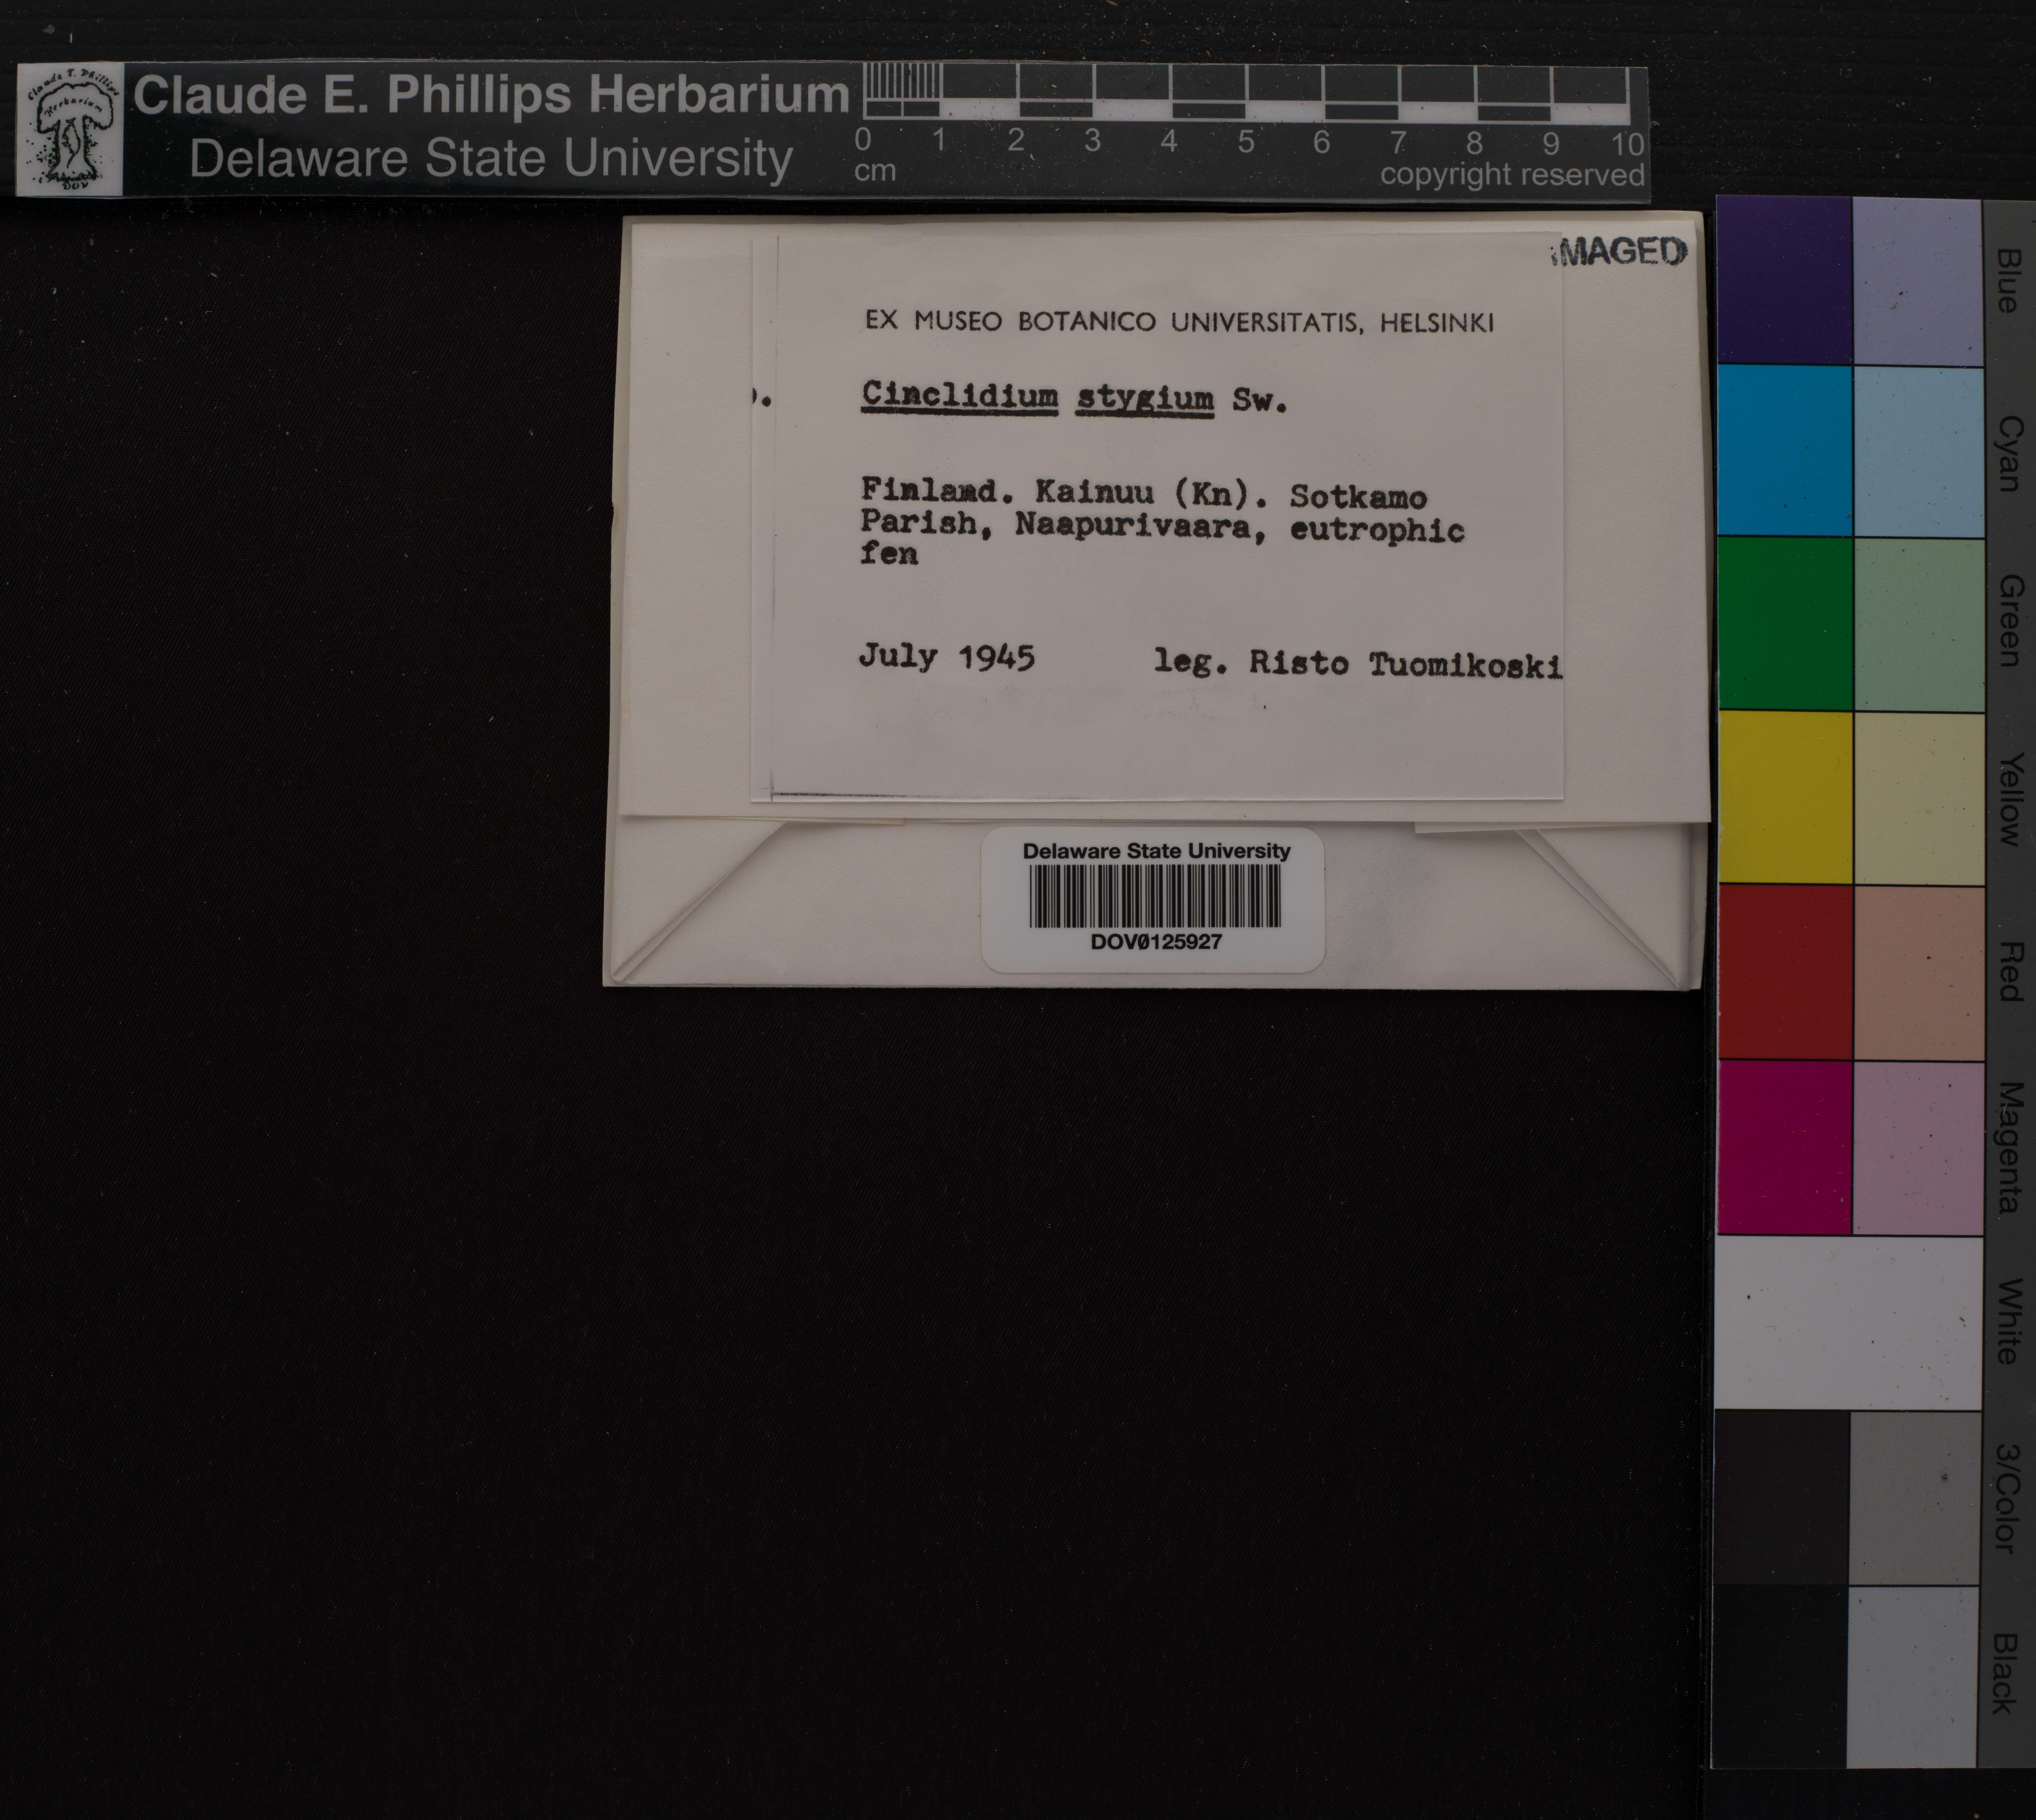
Task: Click the barcode on the specimen packet
Action: (x=1154, y=896)
